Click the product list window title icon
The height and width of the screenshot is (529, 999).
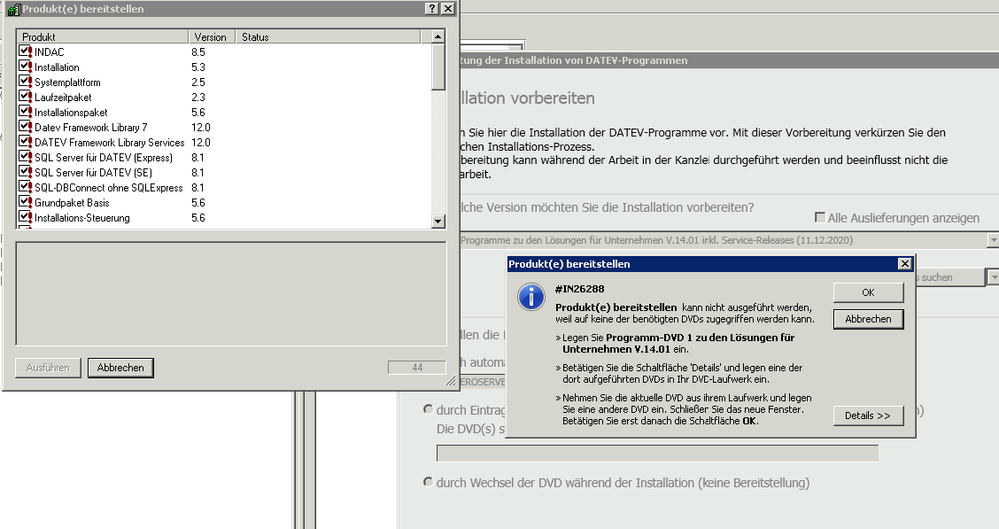coord(13,9)
